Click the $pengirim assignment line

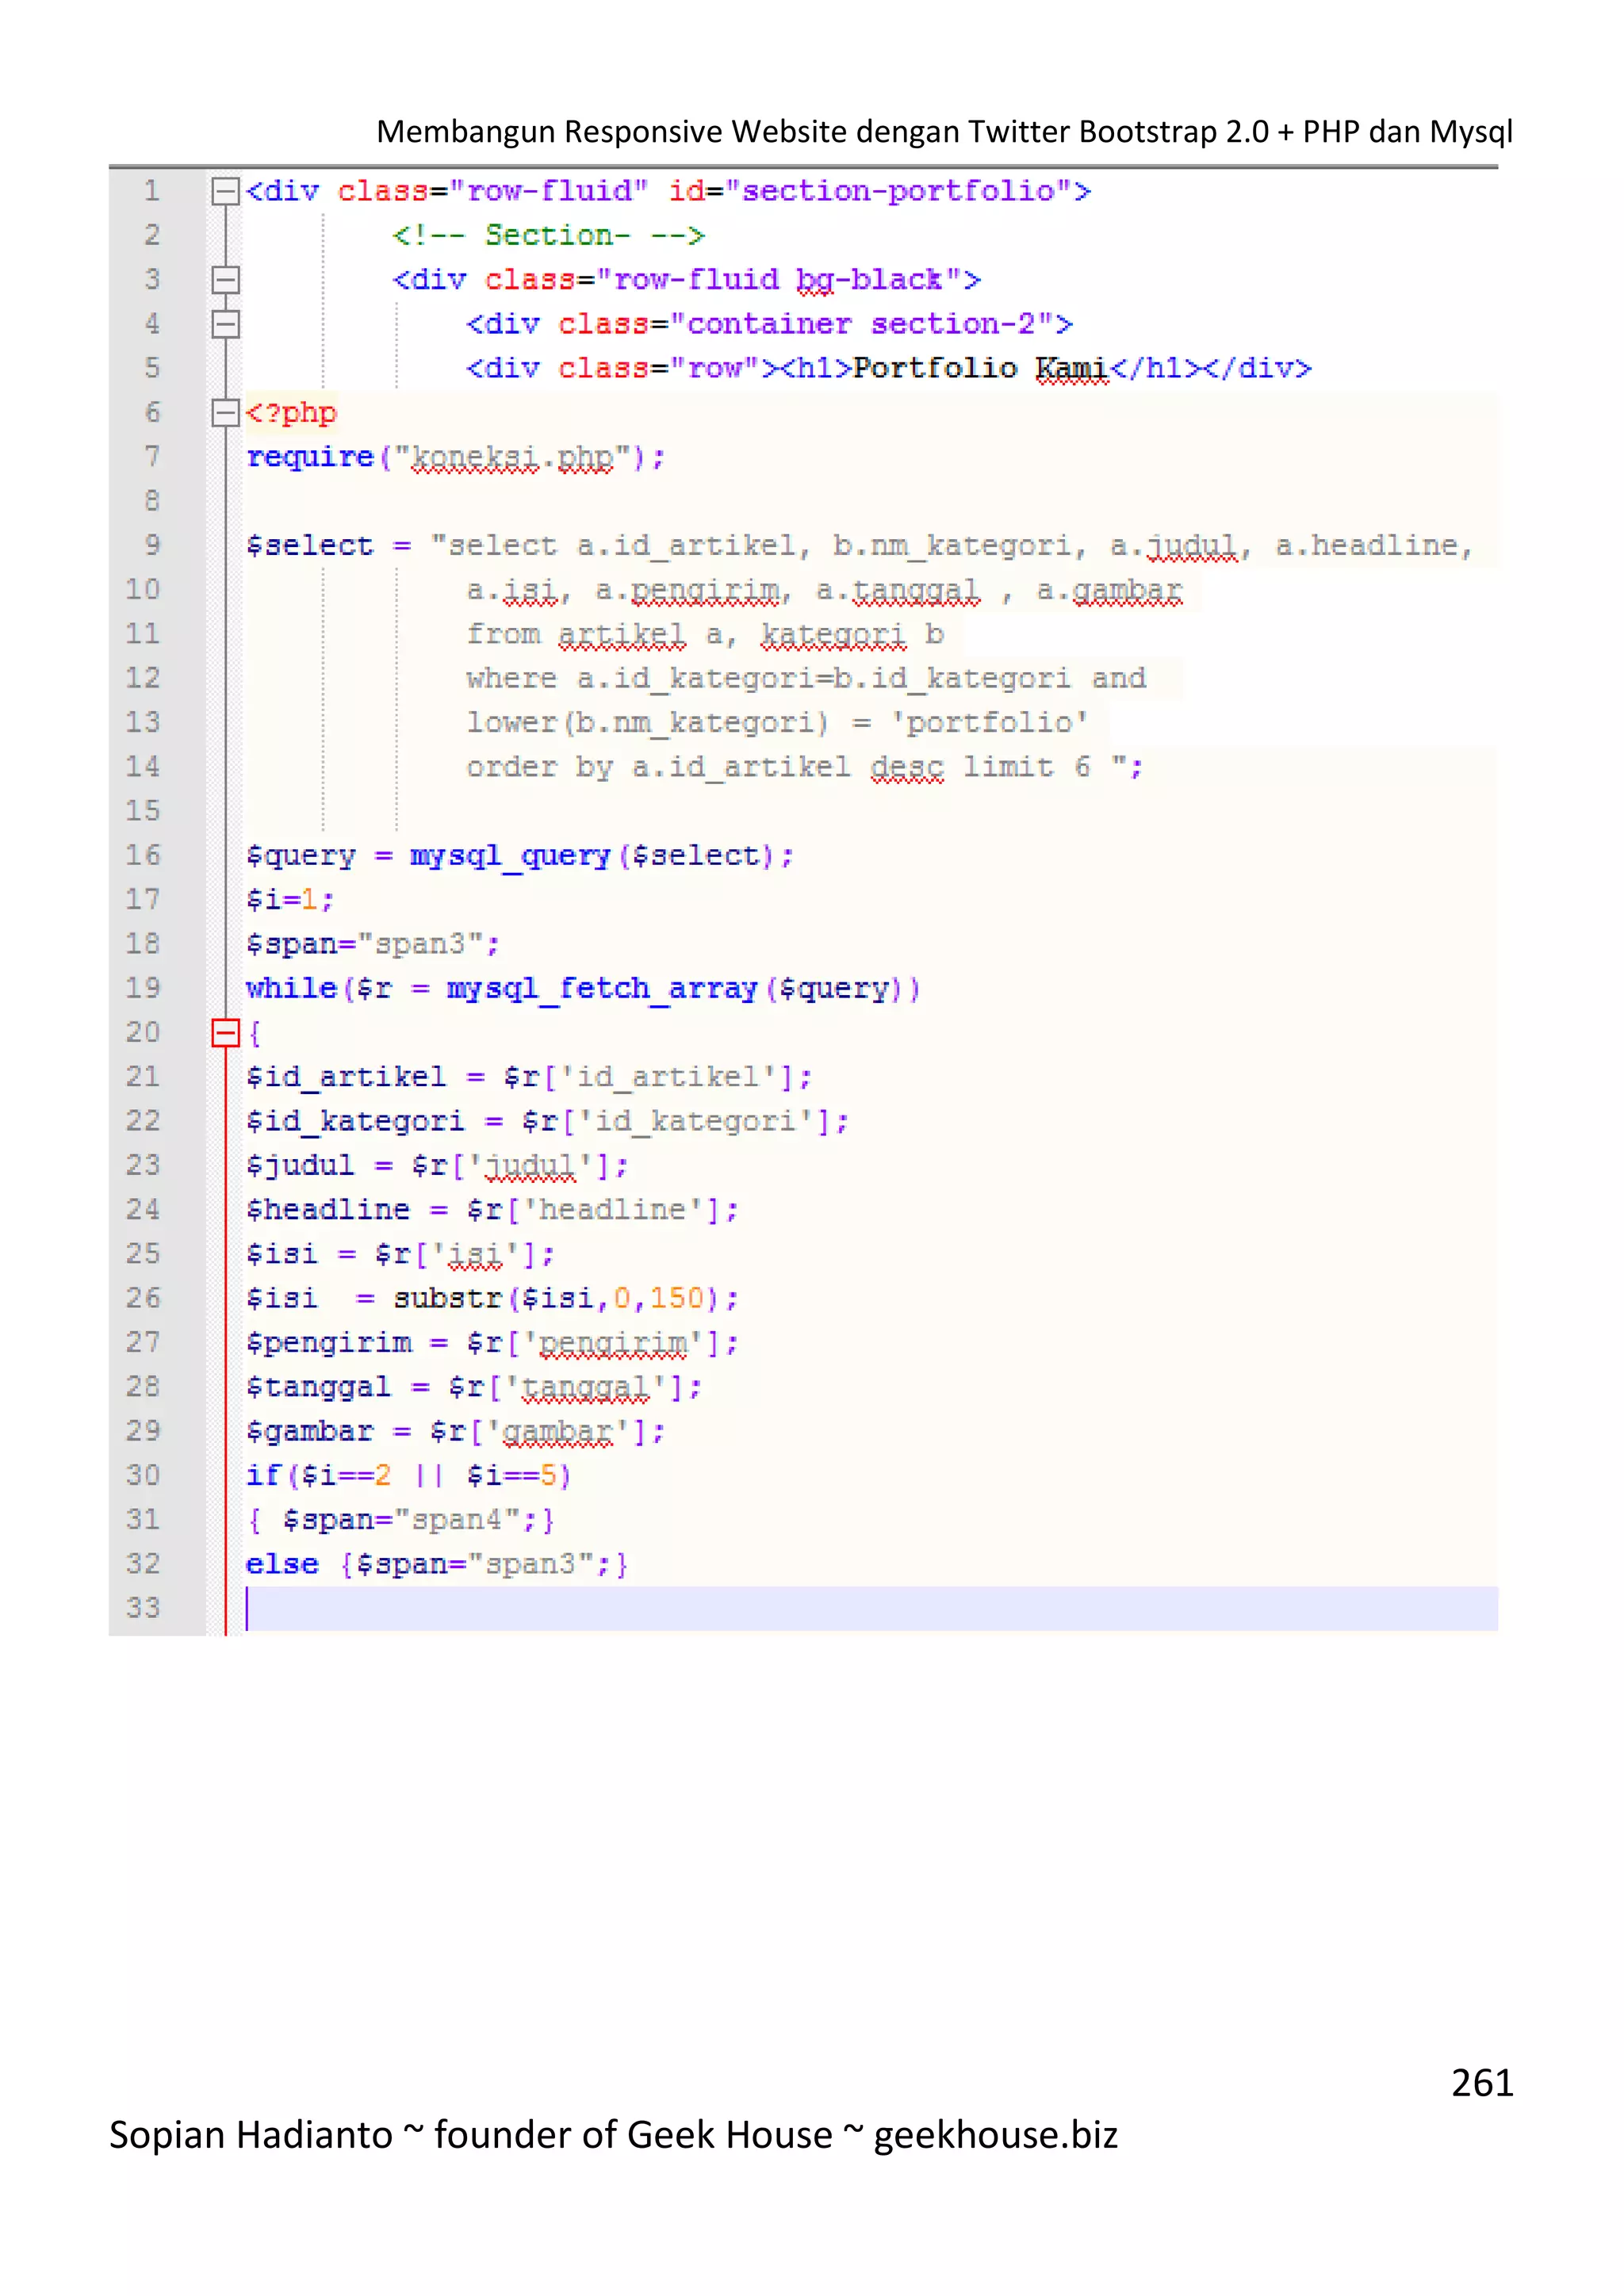click(x=492, y=1343)
